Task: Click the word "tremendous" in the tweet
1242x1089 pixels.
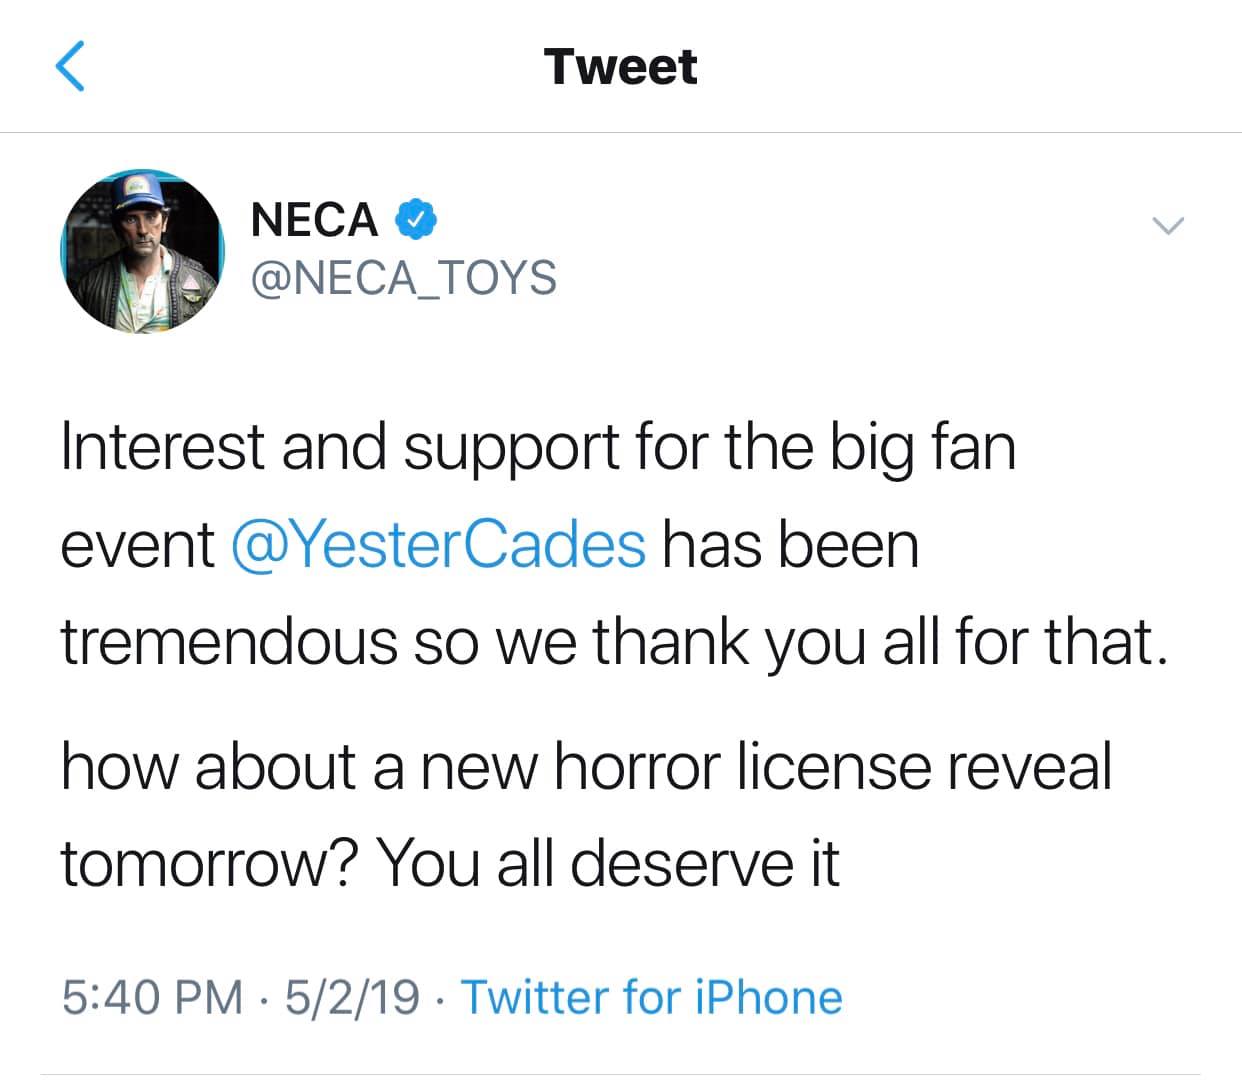Action: click(x=229, y=641)
